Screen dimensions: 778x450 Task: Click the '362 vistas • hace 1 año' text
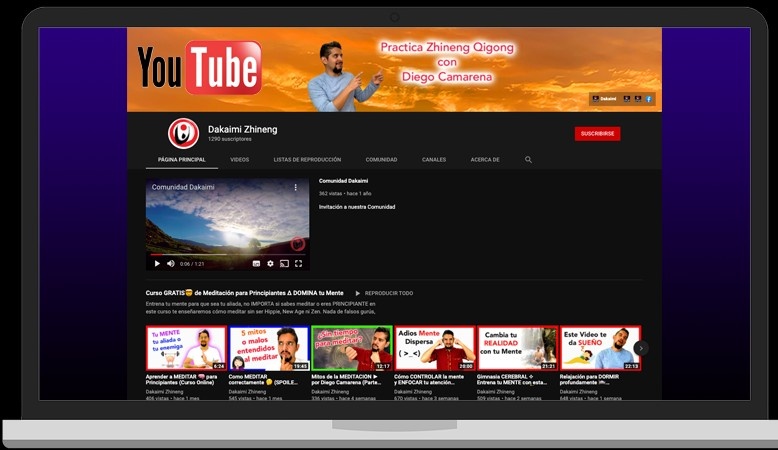click(345, 193)
